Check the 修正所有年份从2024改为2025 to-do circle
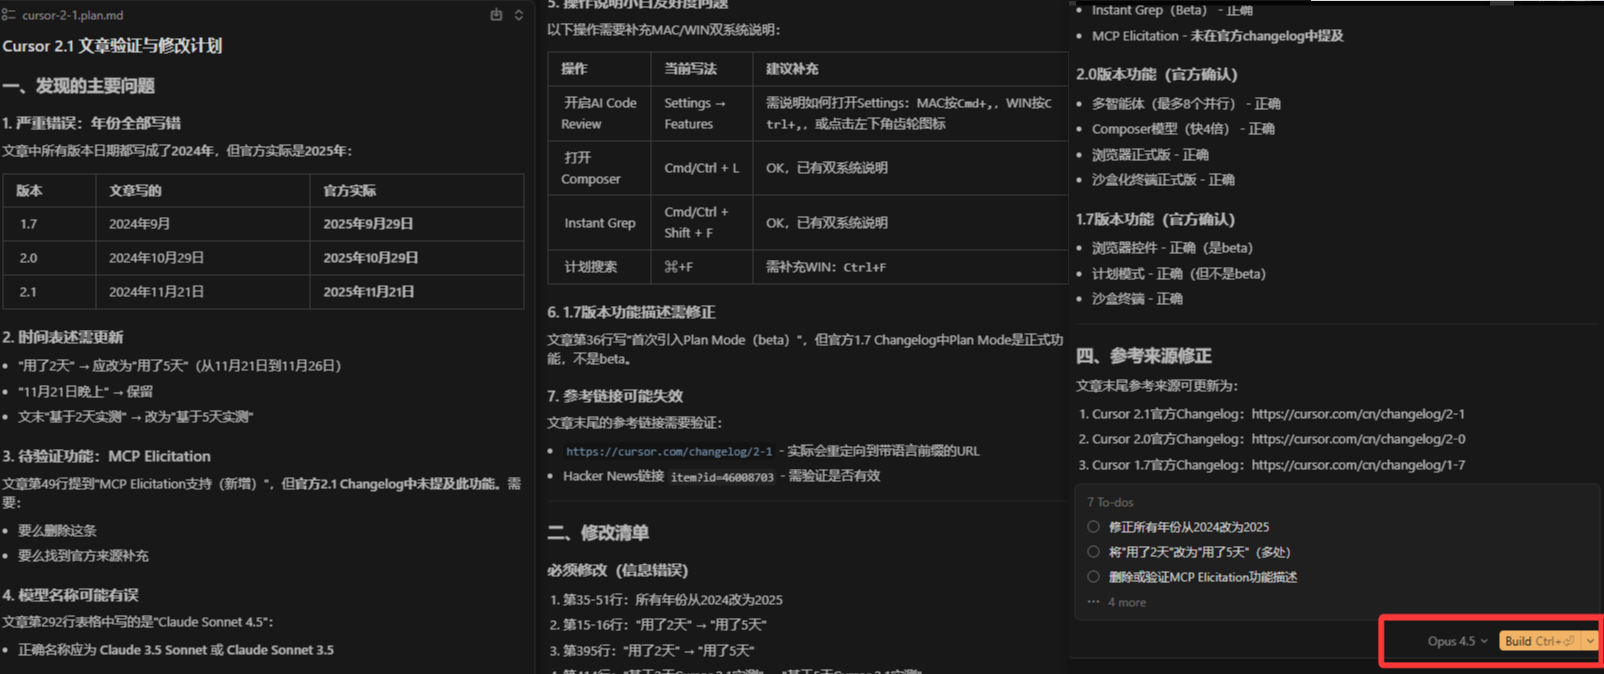The image size is (1604, 674). 1093,527
